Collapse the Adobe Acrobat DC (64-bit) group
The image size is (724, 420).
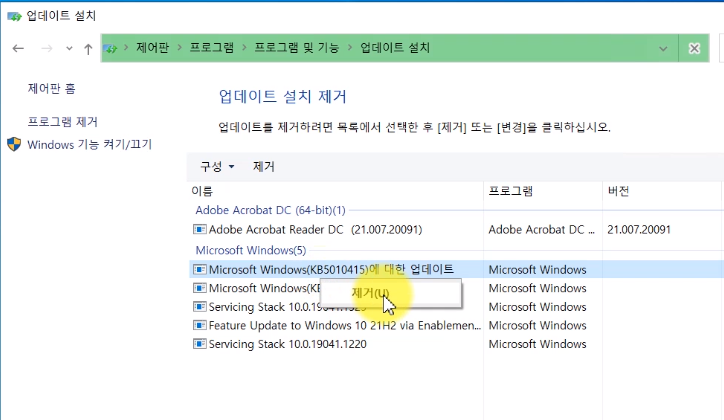click(270, 210)
